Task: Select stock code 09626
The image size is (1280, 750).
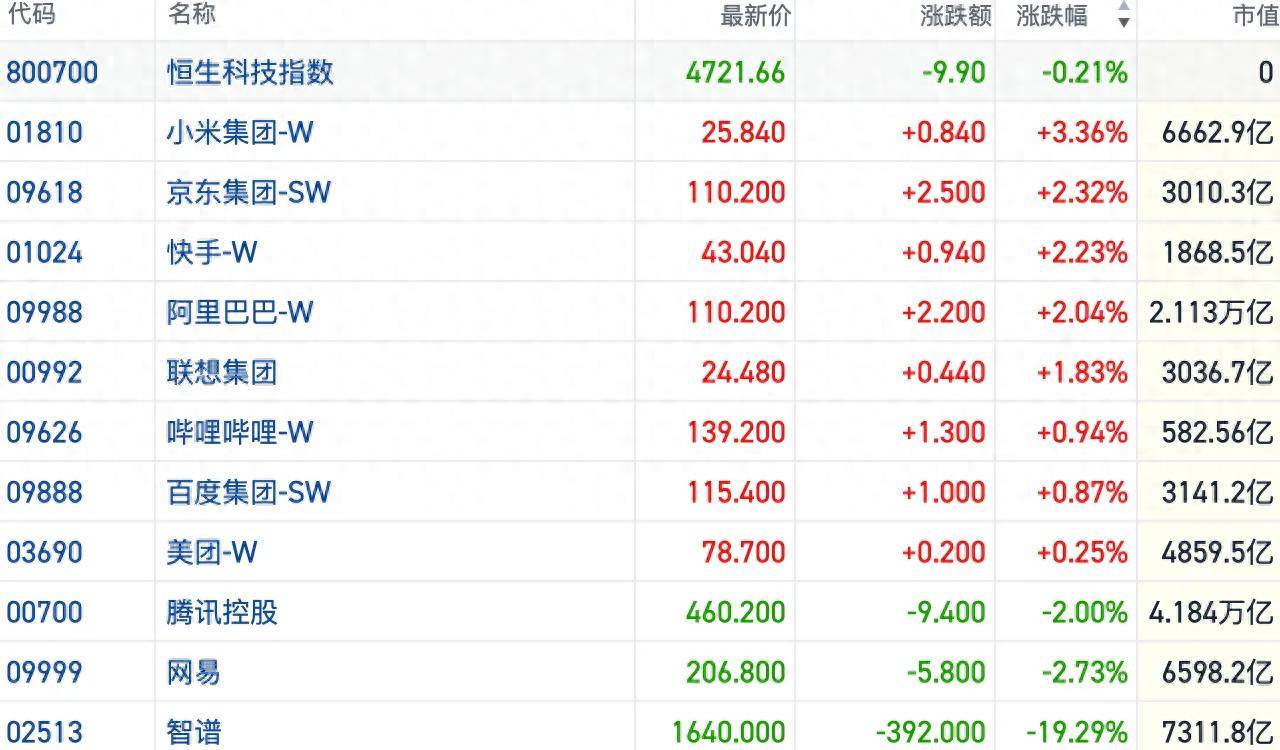Action: click(45, 432)
